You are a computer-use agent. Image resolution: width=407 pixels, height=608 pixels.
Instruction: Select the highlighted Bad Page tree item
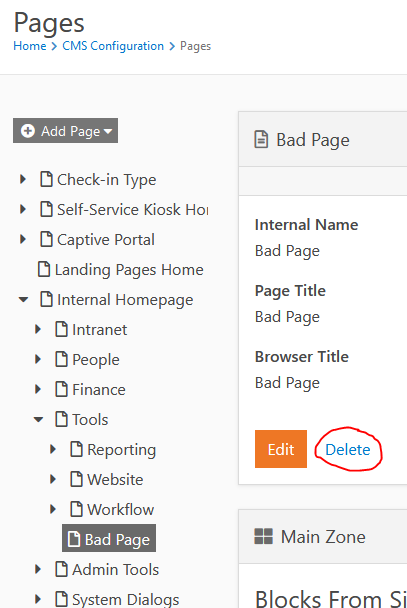(109, 538)
